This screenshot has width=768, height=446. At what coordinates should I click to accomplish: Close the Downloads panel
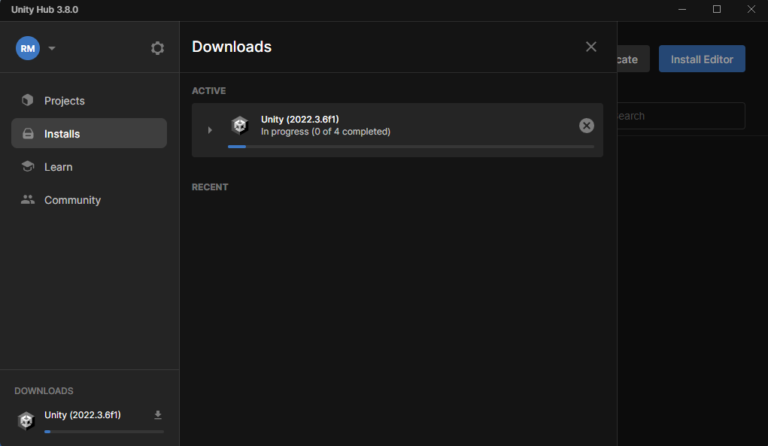[x=591, y=47]
